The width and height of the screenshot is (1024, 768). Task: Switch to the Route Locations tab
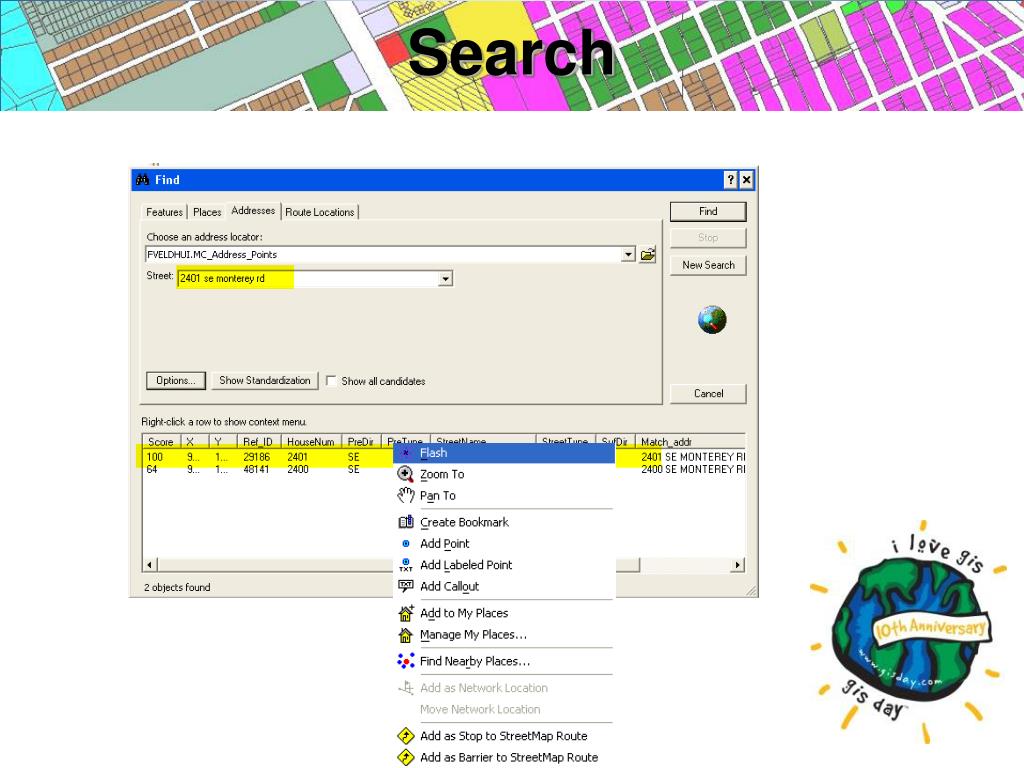(x=319, y=212)
